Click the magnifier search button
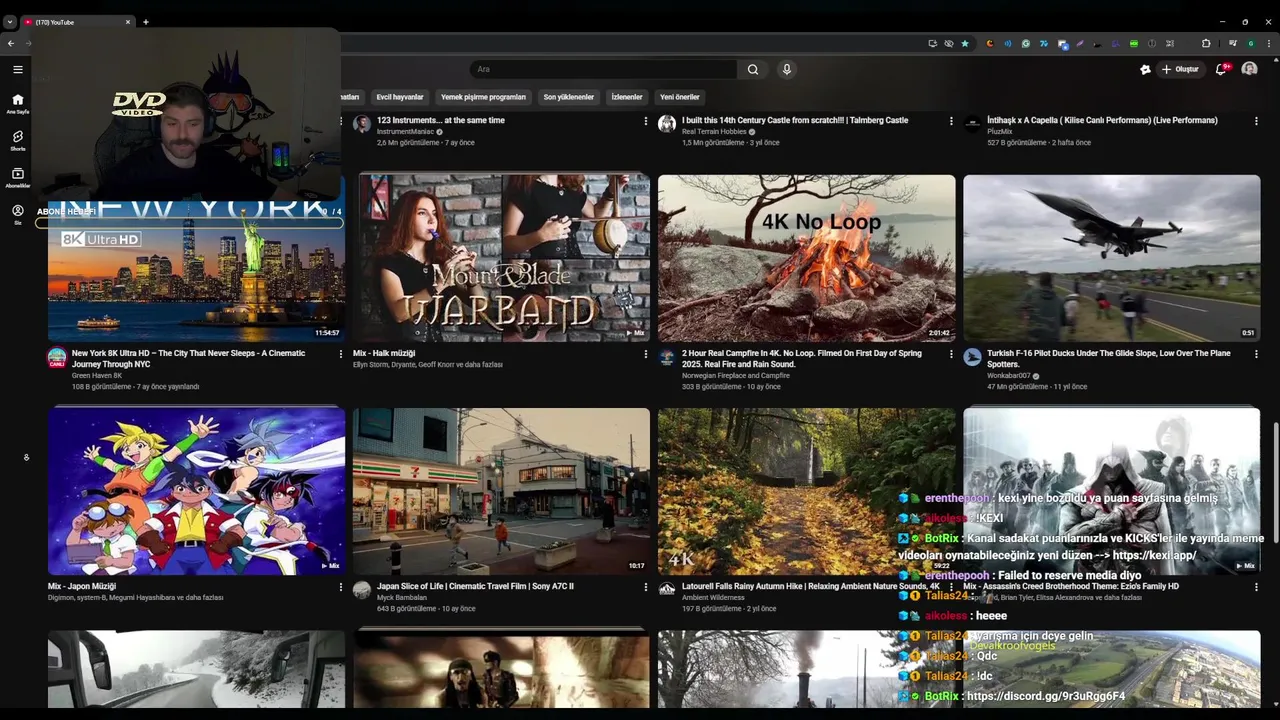Viewport: 1280px width, 720px height. (753, 69)
